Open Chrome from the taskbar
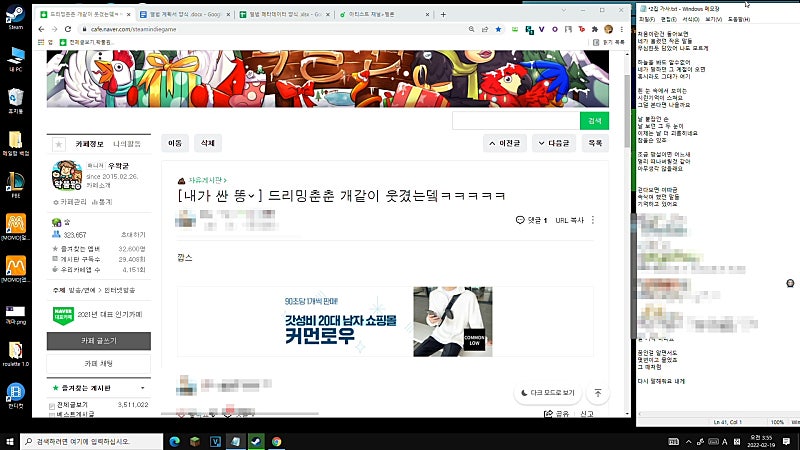Image resolution: width=800 pixels, height=450 pixels. pos(277,441)
